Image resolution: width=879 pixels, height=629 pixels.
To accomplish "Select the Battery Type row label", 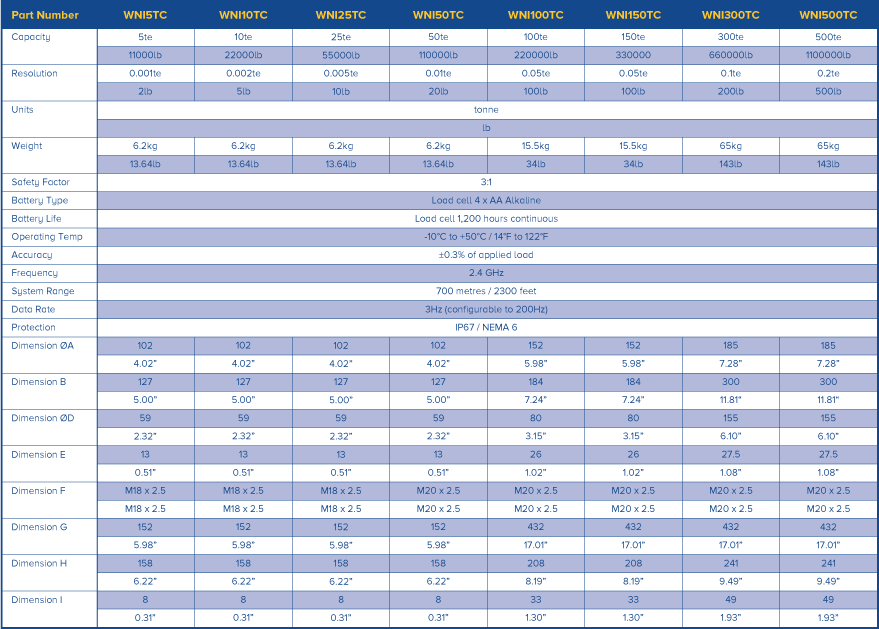I will [x=39, y=201].
